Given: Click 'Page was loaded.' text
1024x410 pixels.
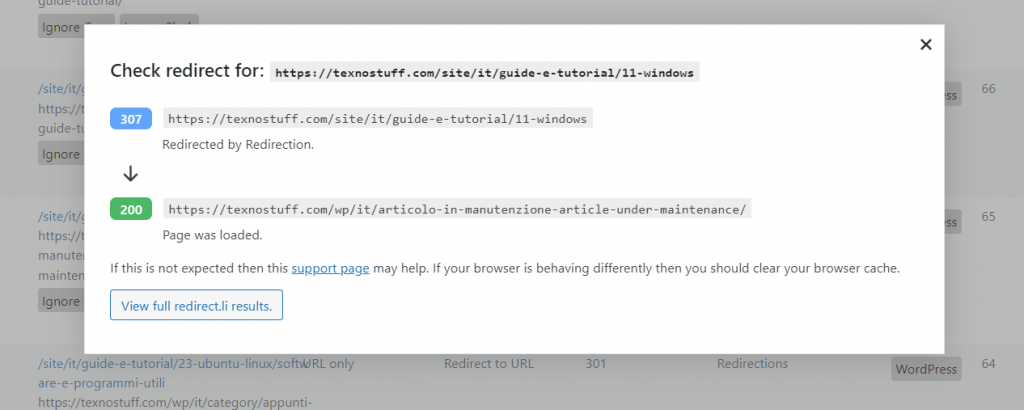Looking at the screenshot, I should point(212,235).
